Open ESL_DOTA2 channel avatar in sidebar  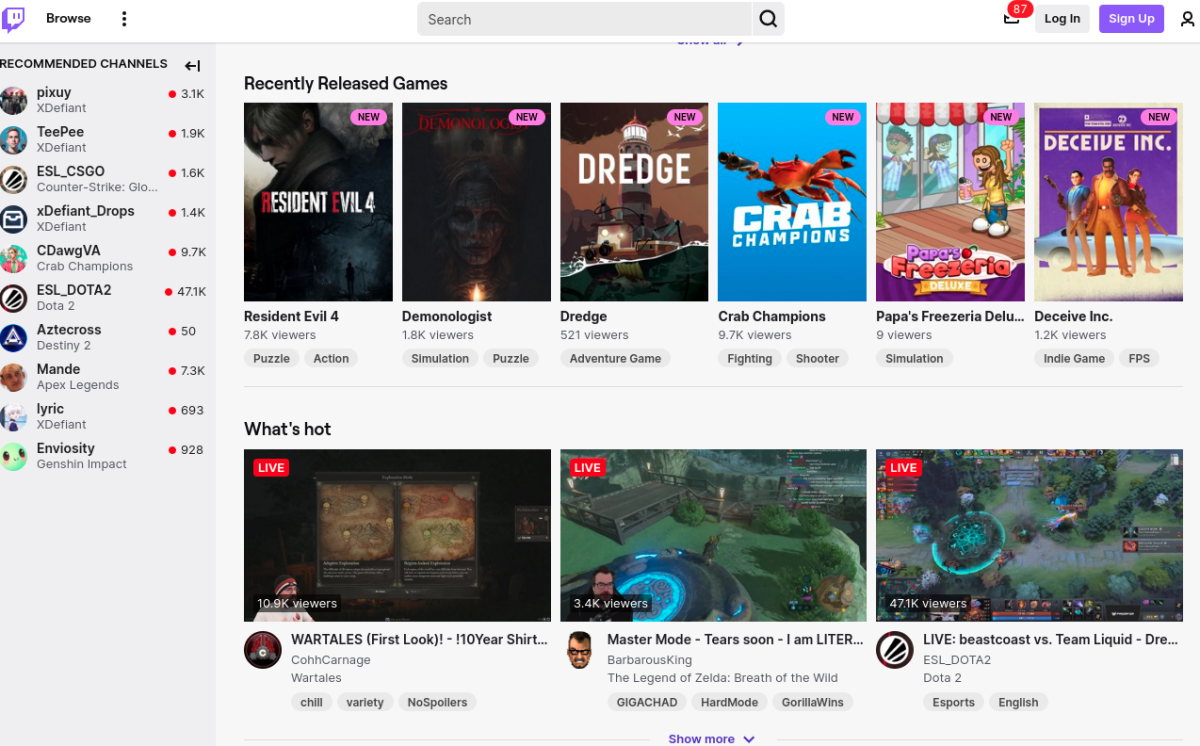(14, 298)
